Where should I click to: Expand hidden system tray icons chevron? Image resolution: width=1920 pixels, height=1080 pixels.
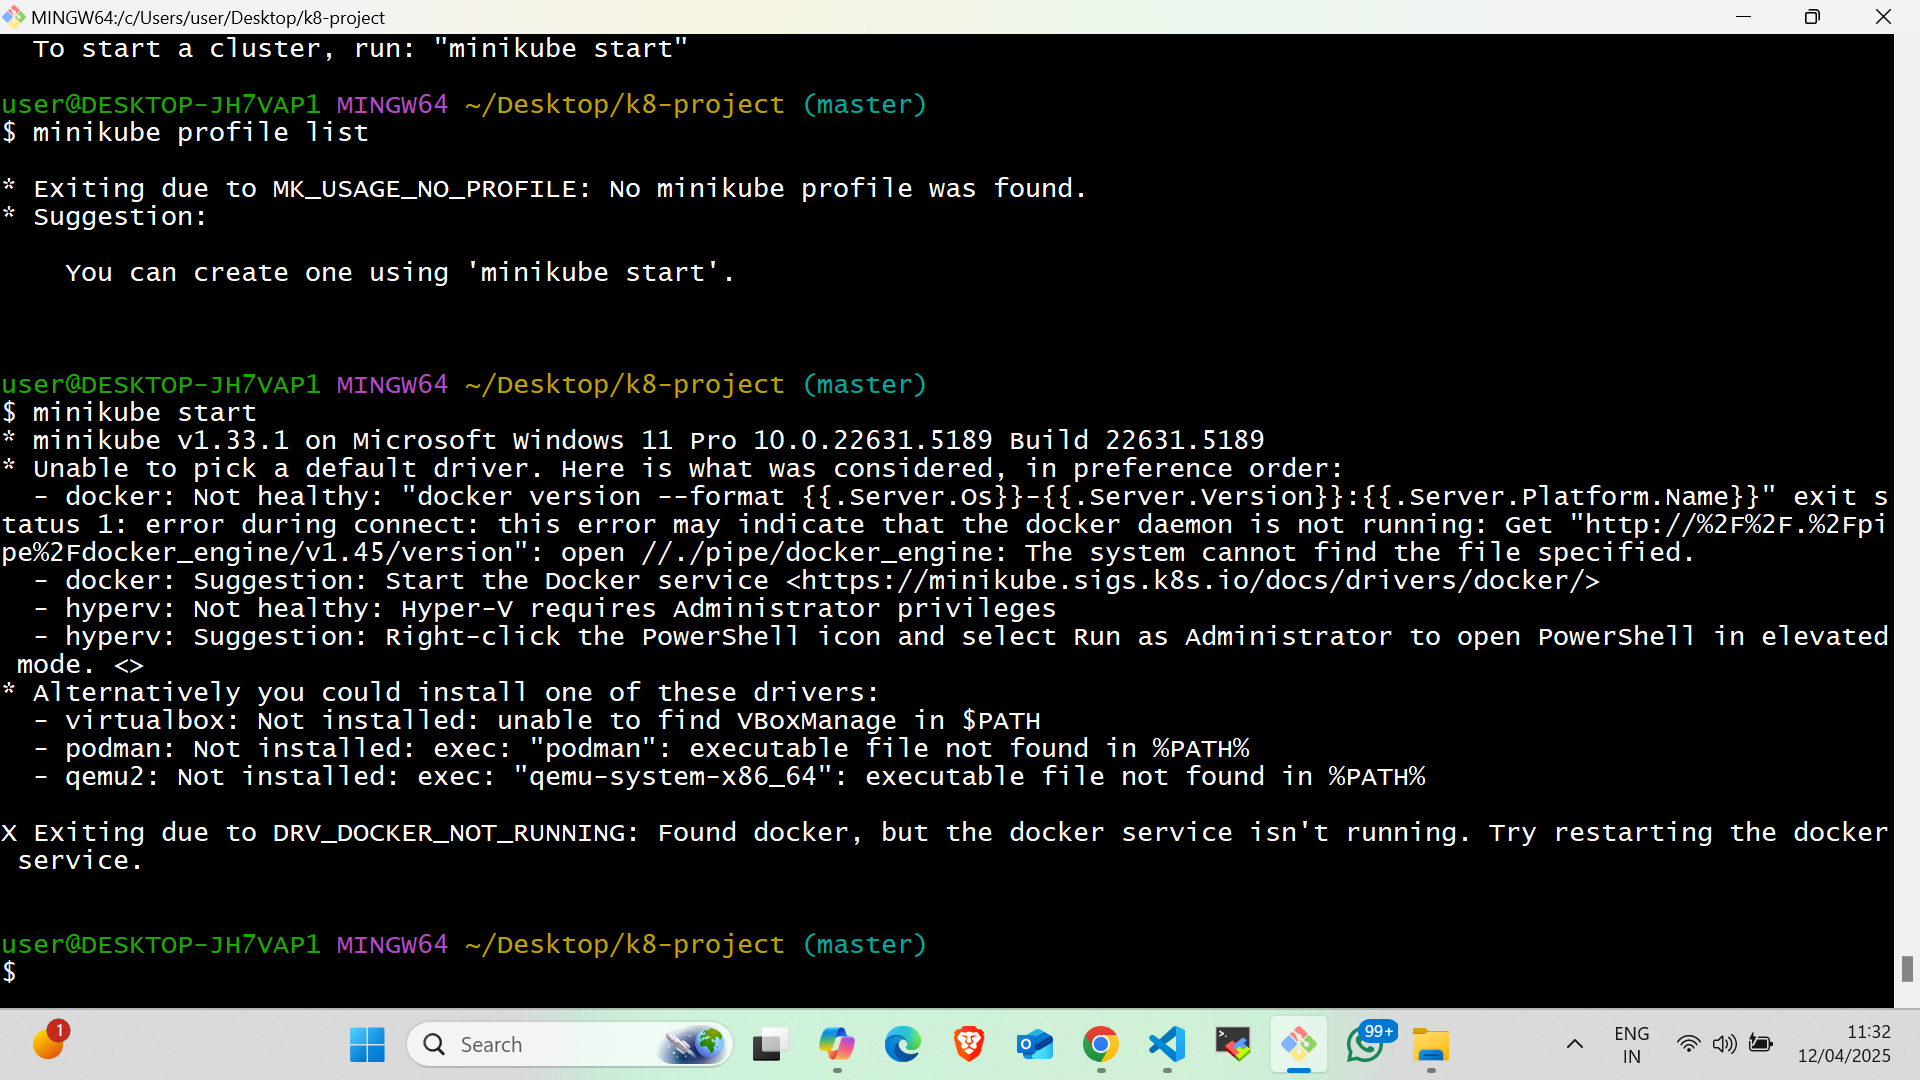1574,1045
